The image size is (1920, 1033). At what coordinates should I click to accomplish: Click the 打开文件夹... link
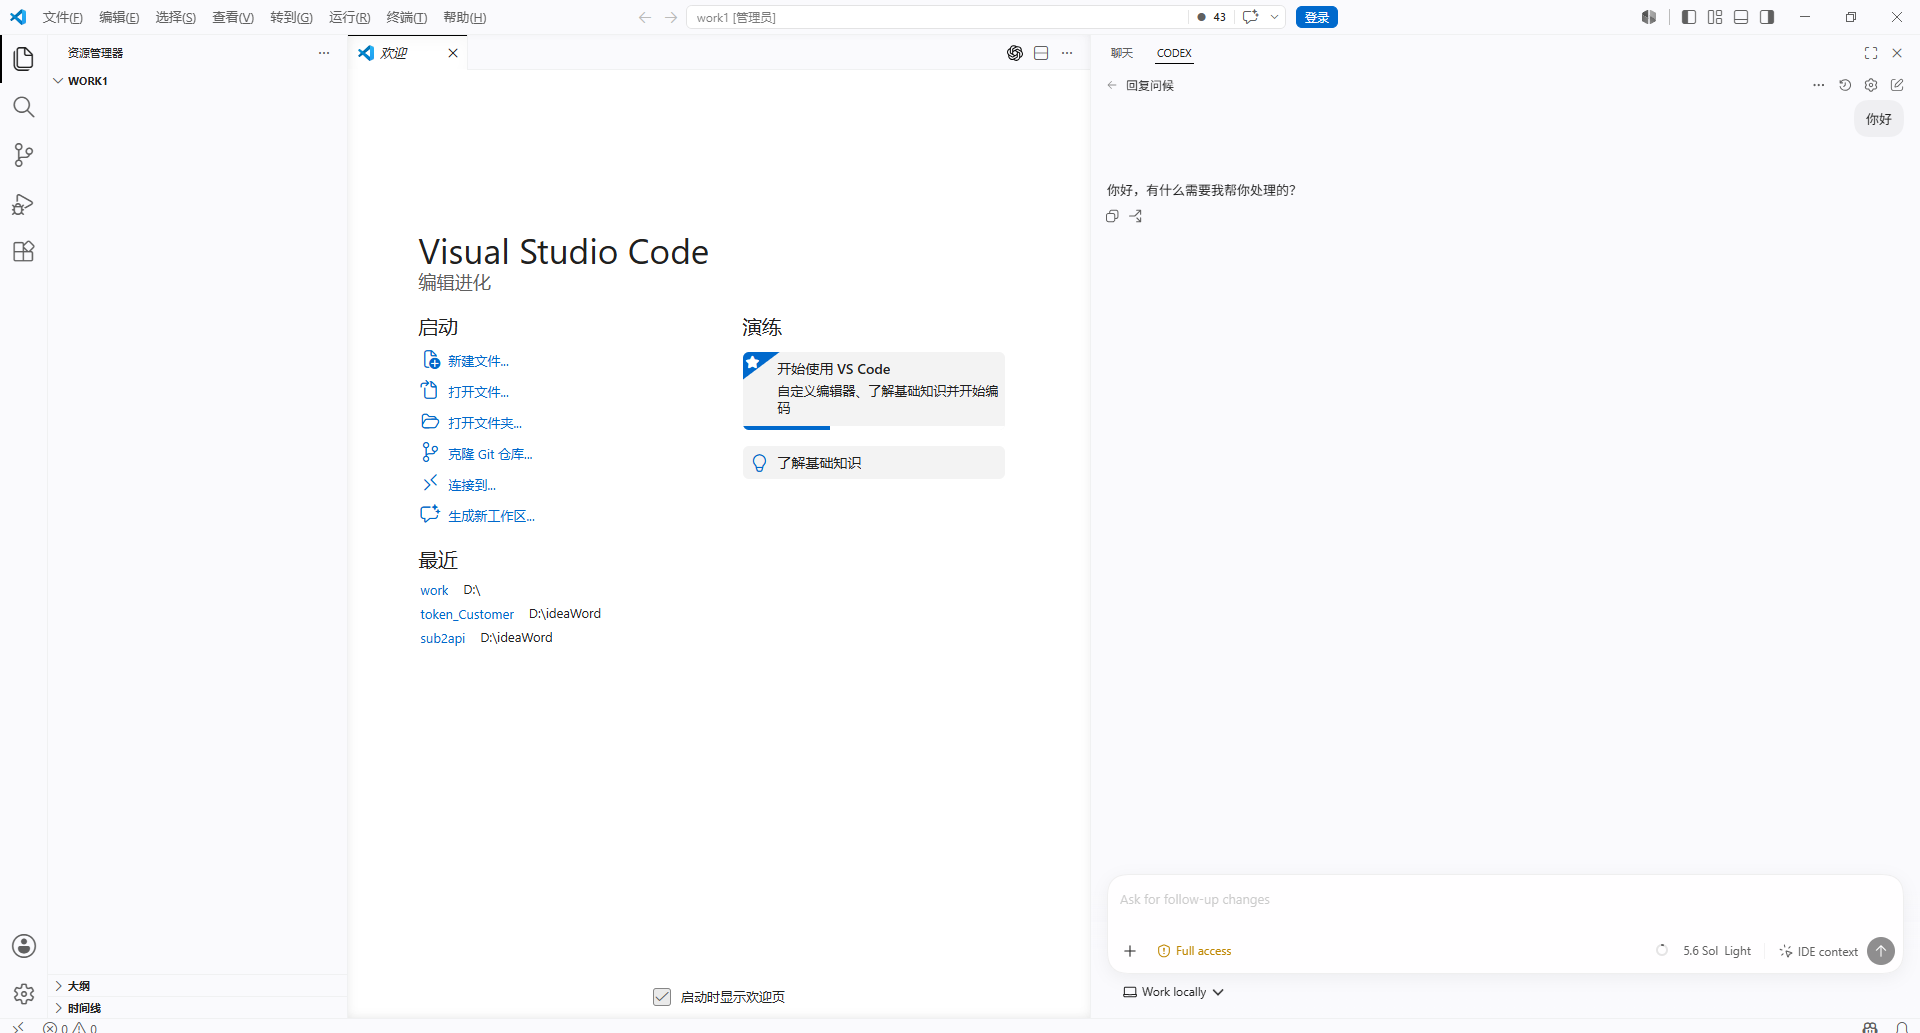pyautogui.click(x=485, y=423)
